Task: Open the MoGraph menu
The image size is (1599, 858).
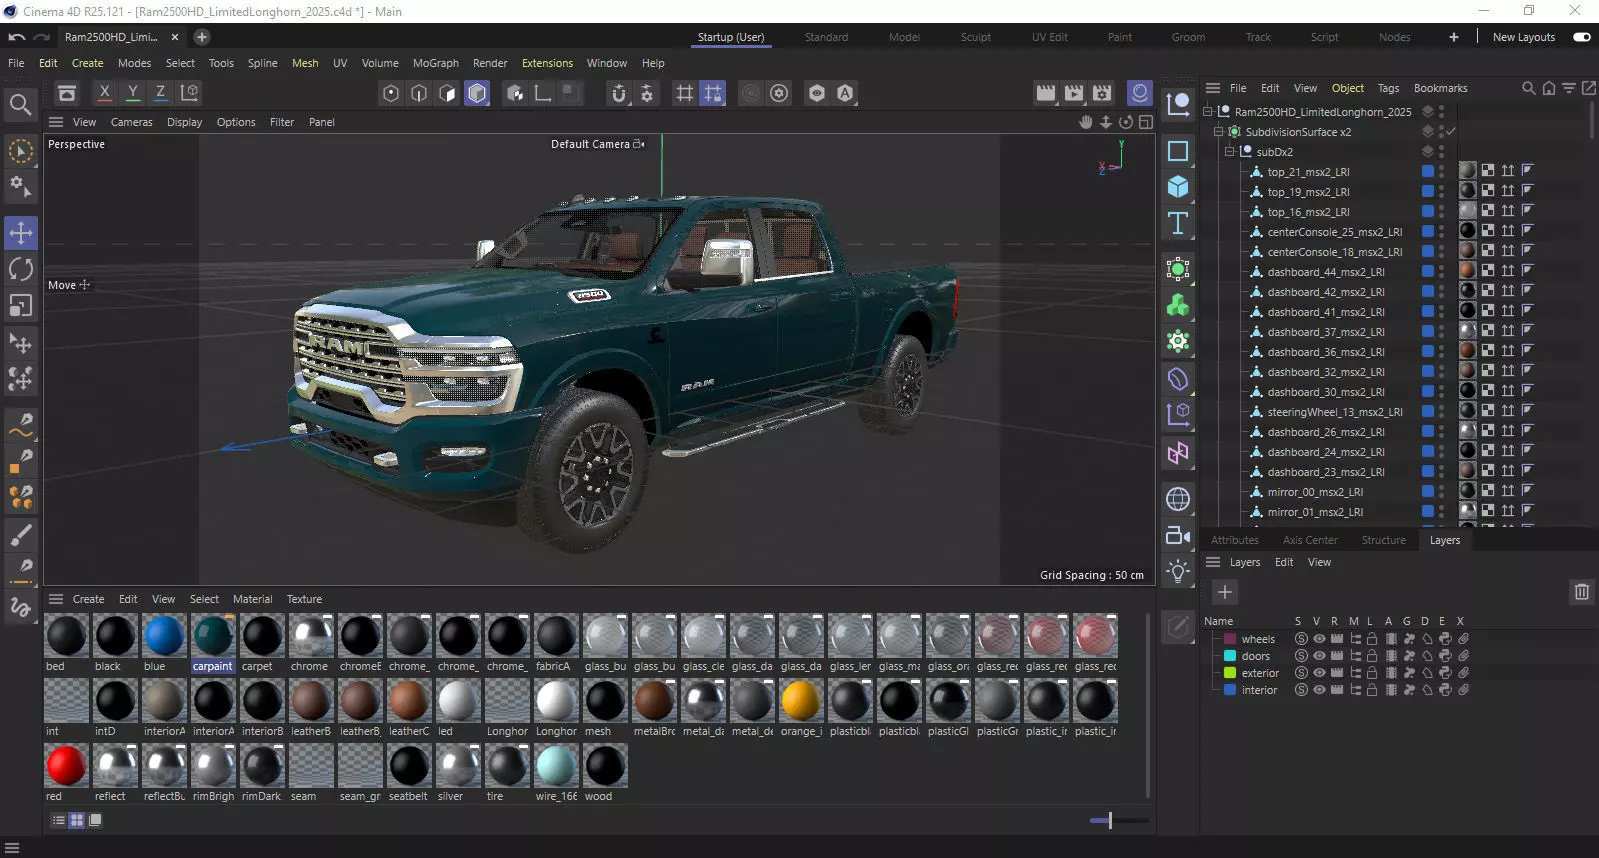Action: click(435, 63)
